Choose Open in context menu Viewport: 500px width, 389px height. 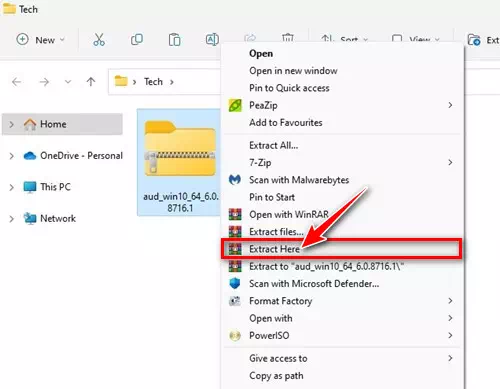click(x=261, y=53)
